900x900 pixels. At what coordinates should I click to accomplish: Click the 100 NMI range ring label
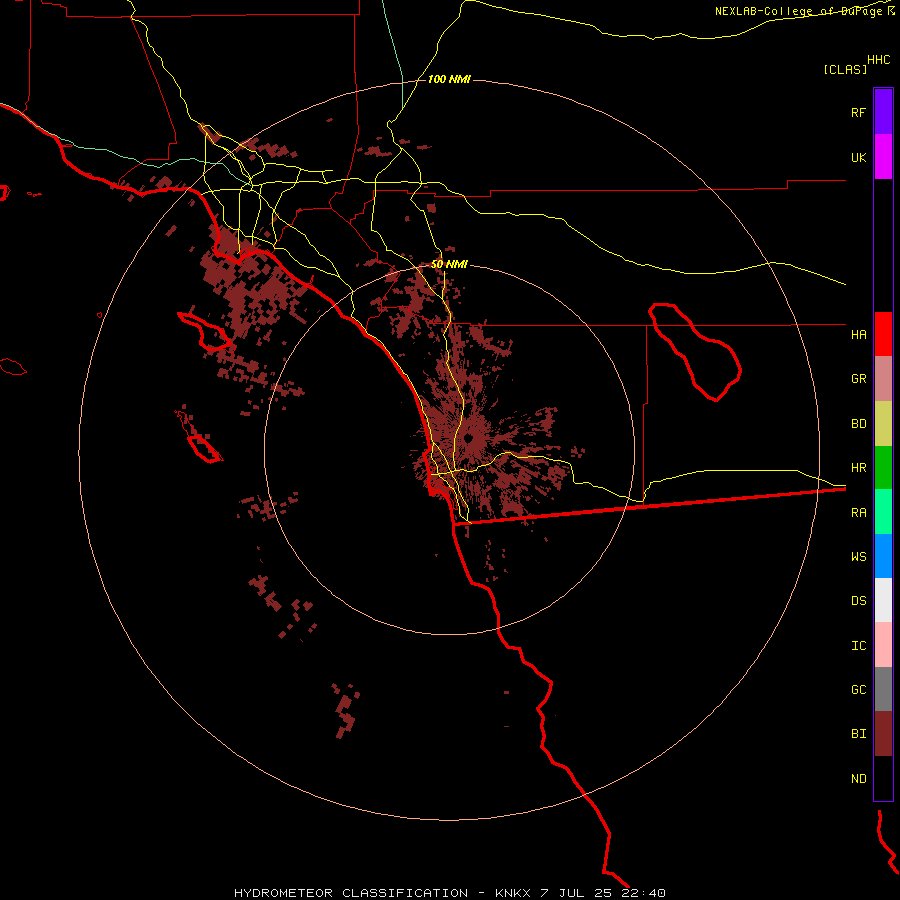click(x=449, y=79)
